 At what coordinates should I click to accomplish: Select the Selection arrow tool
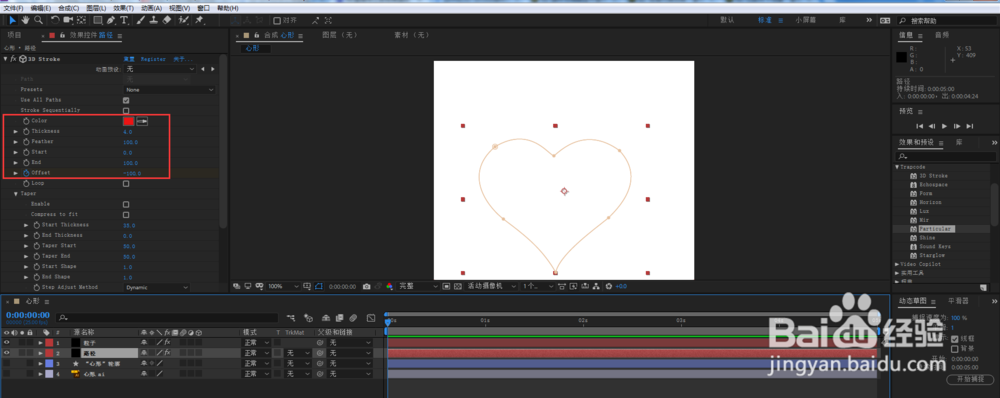12,20
